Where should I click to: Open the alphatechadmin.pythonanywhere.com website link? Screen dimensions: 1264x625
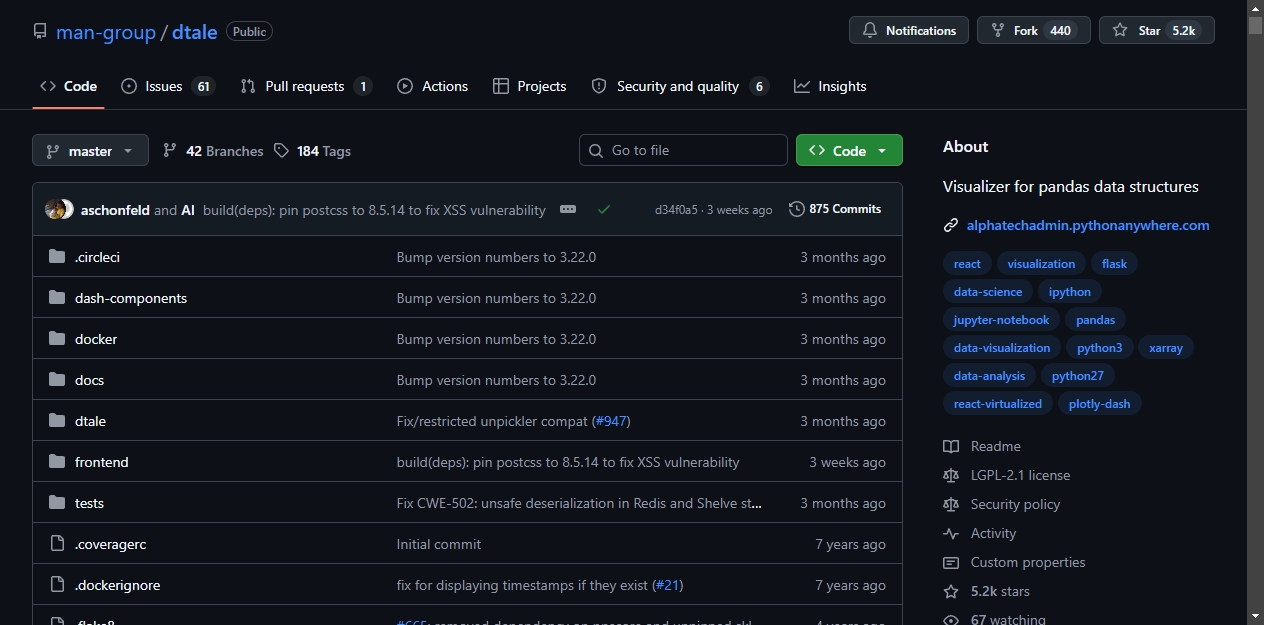(x=1088, y=225)
